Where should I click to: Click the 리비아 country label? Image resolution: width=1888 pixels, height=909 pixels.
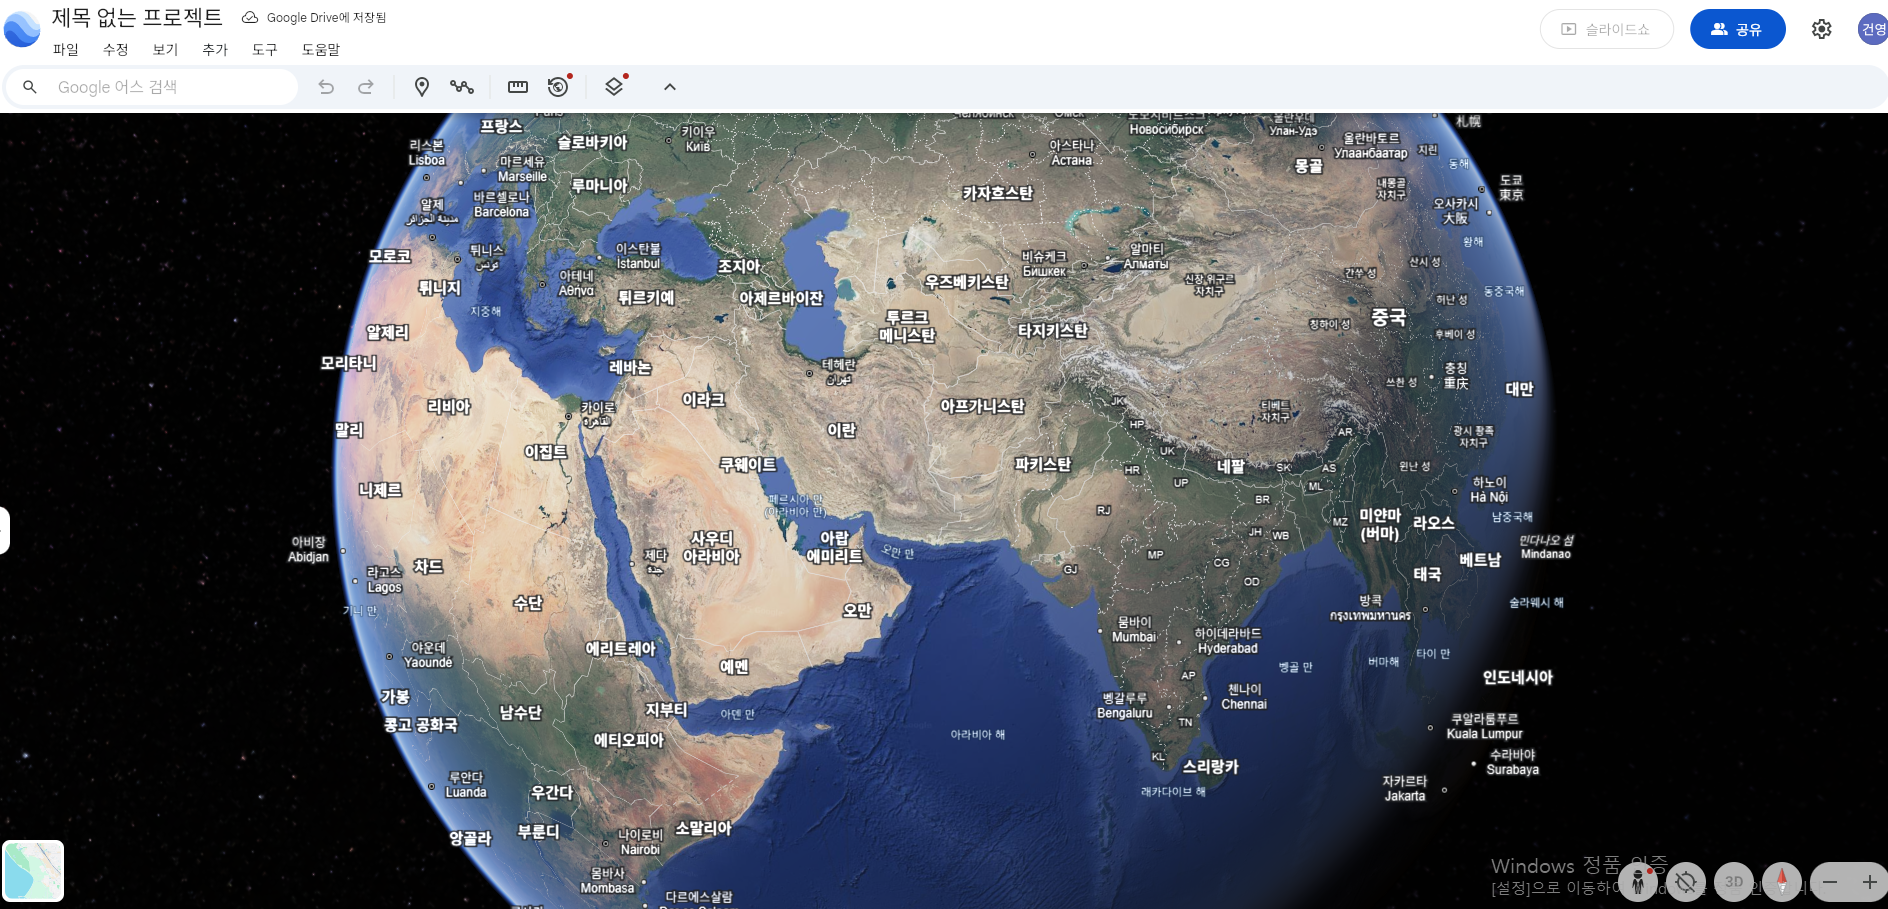[448, 407]
